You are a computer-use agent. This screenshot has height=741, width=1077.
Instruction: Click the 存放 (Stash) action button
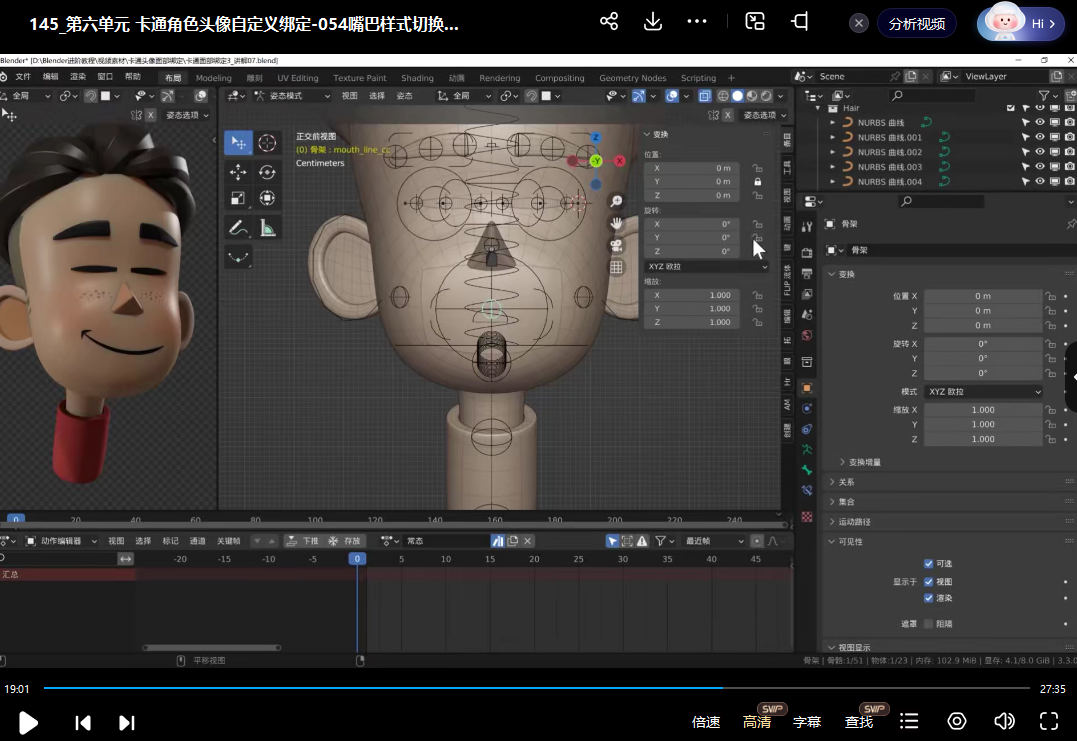(346, 541)
